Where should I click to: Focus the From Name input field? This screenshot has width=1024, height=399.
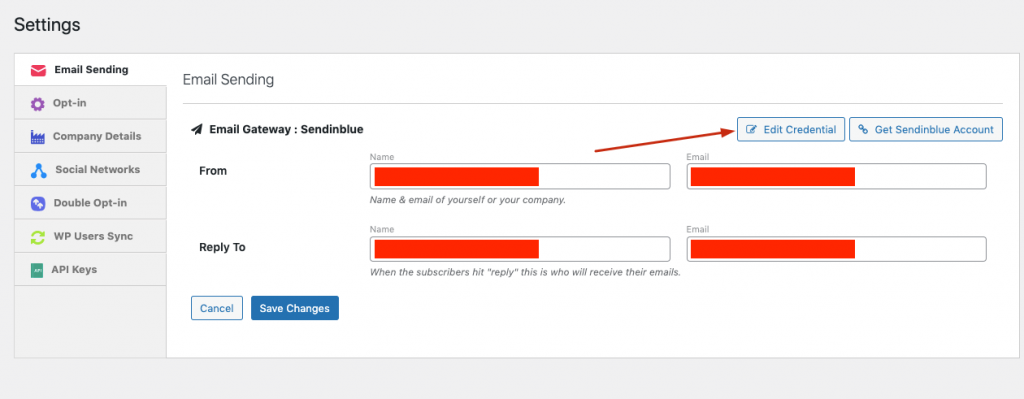520,176
